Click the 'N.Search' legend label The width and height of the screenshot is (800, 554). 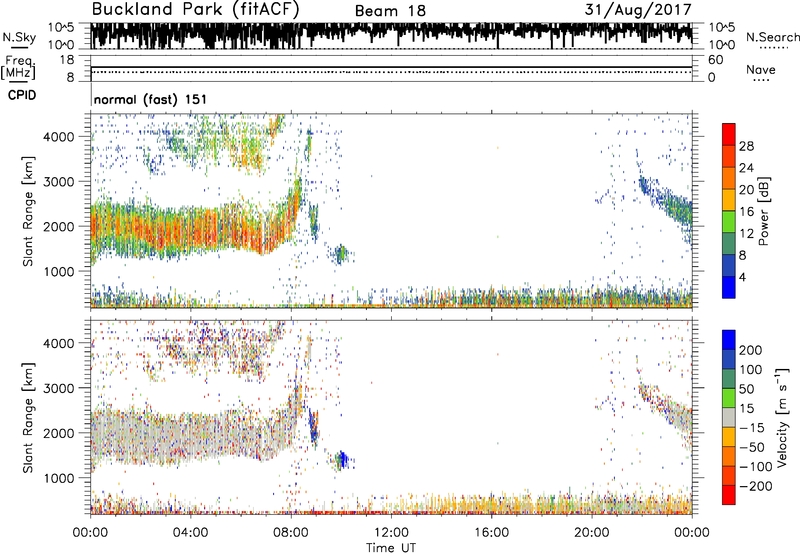(773, 37)
